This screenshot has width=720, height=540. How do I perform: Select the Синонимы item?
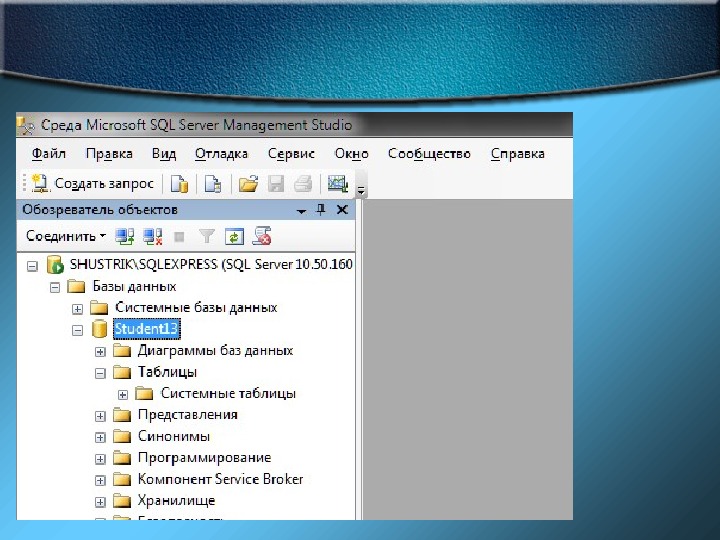tap(174, 436)
